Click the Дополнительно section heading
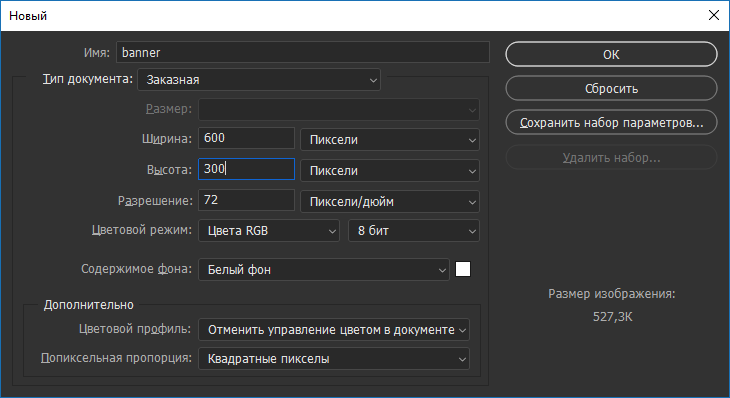The image size is (730, 398). pyautogui.click(x=88, y=305)
